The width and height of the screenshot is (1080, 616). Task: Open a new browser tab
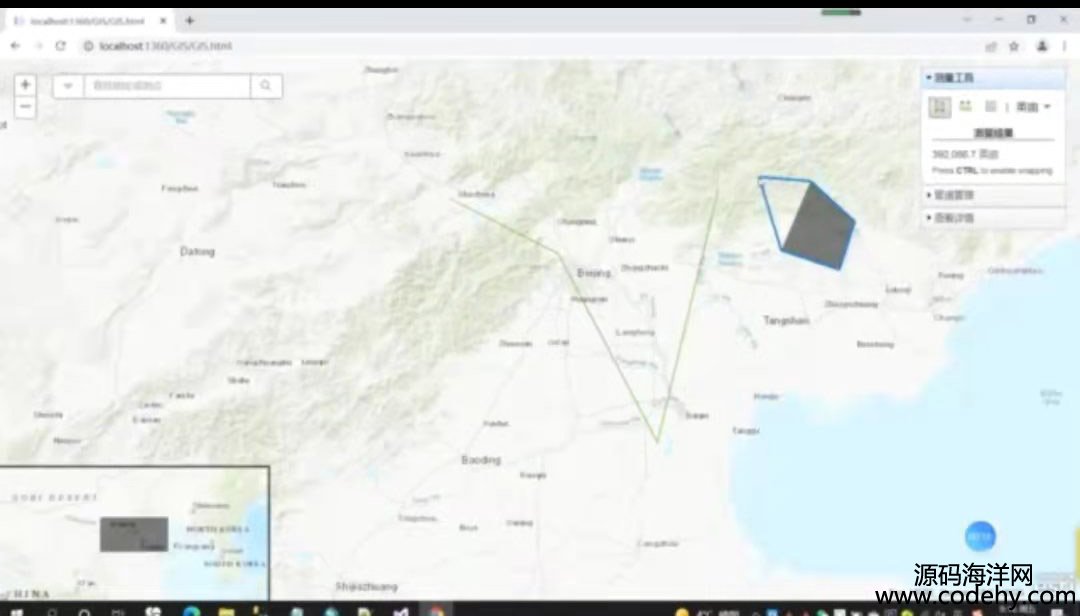(x=189, y=21)
